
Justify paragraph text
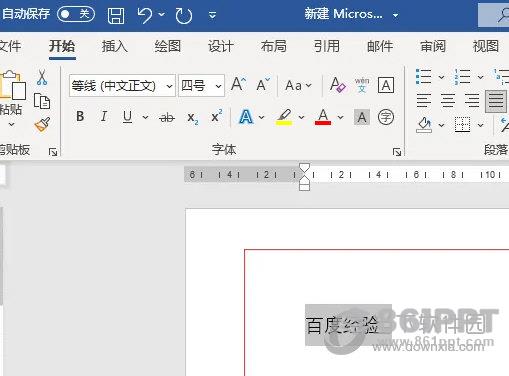[496, 101]
